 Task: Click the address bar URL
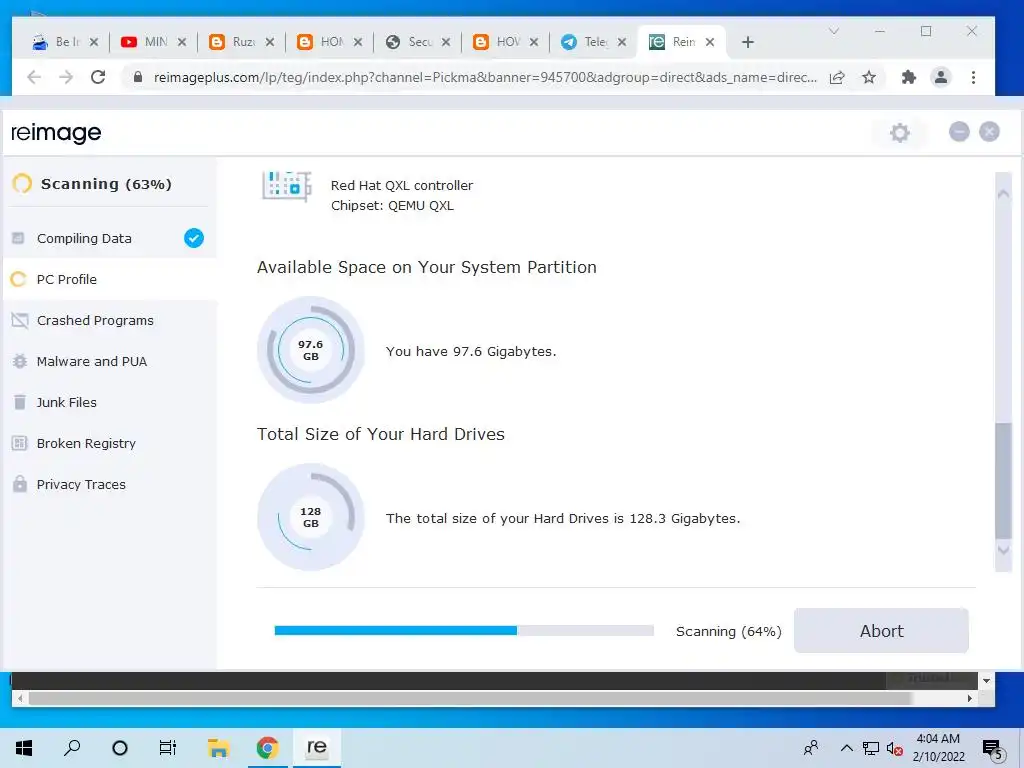[x=485, y=78]
